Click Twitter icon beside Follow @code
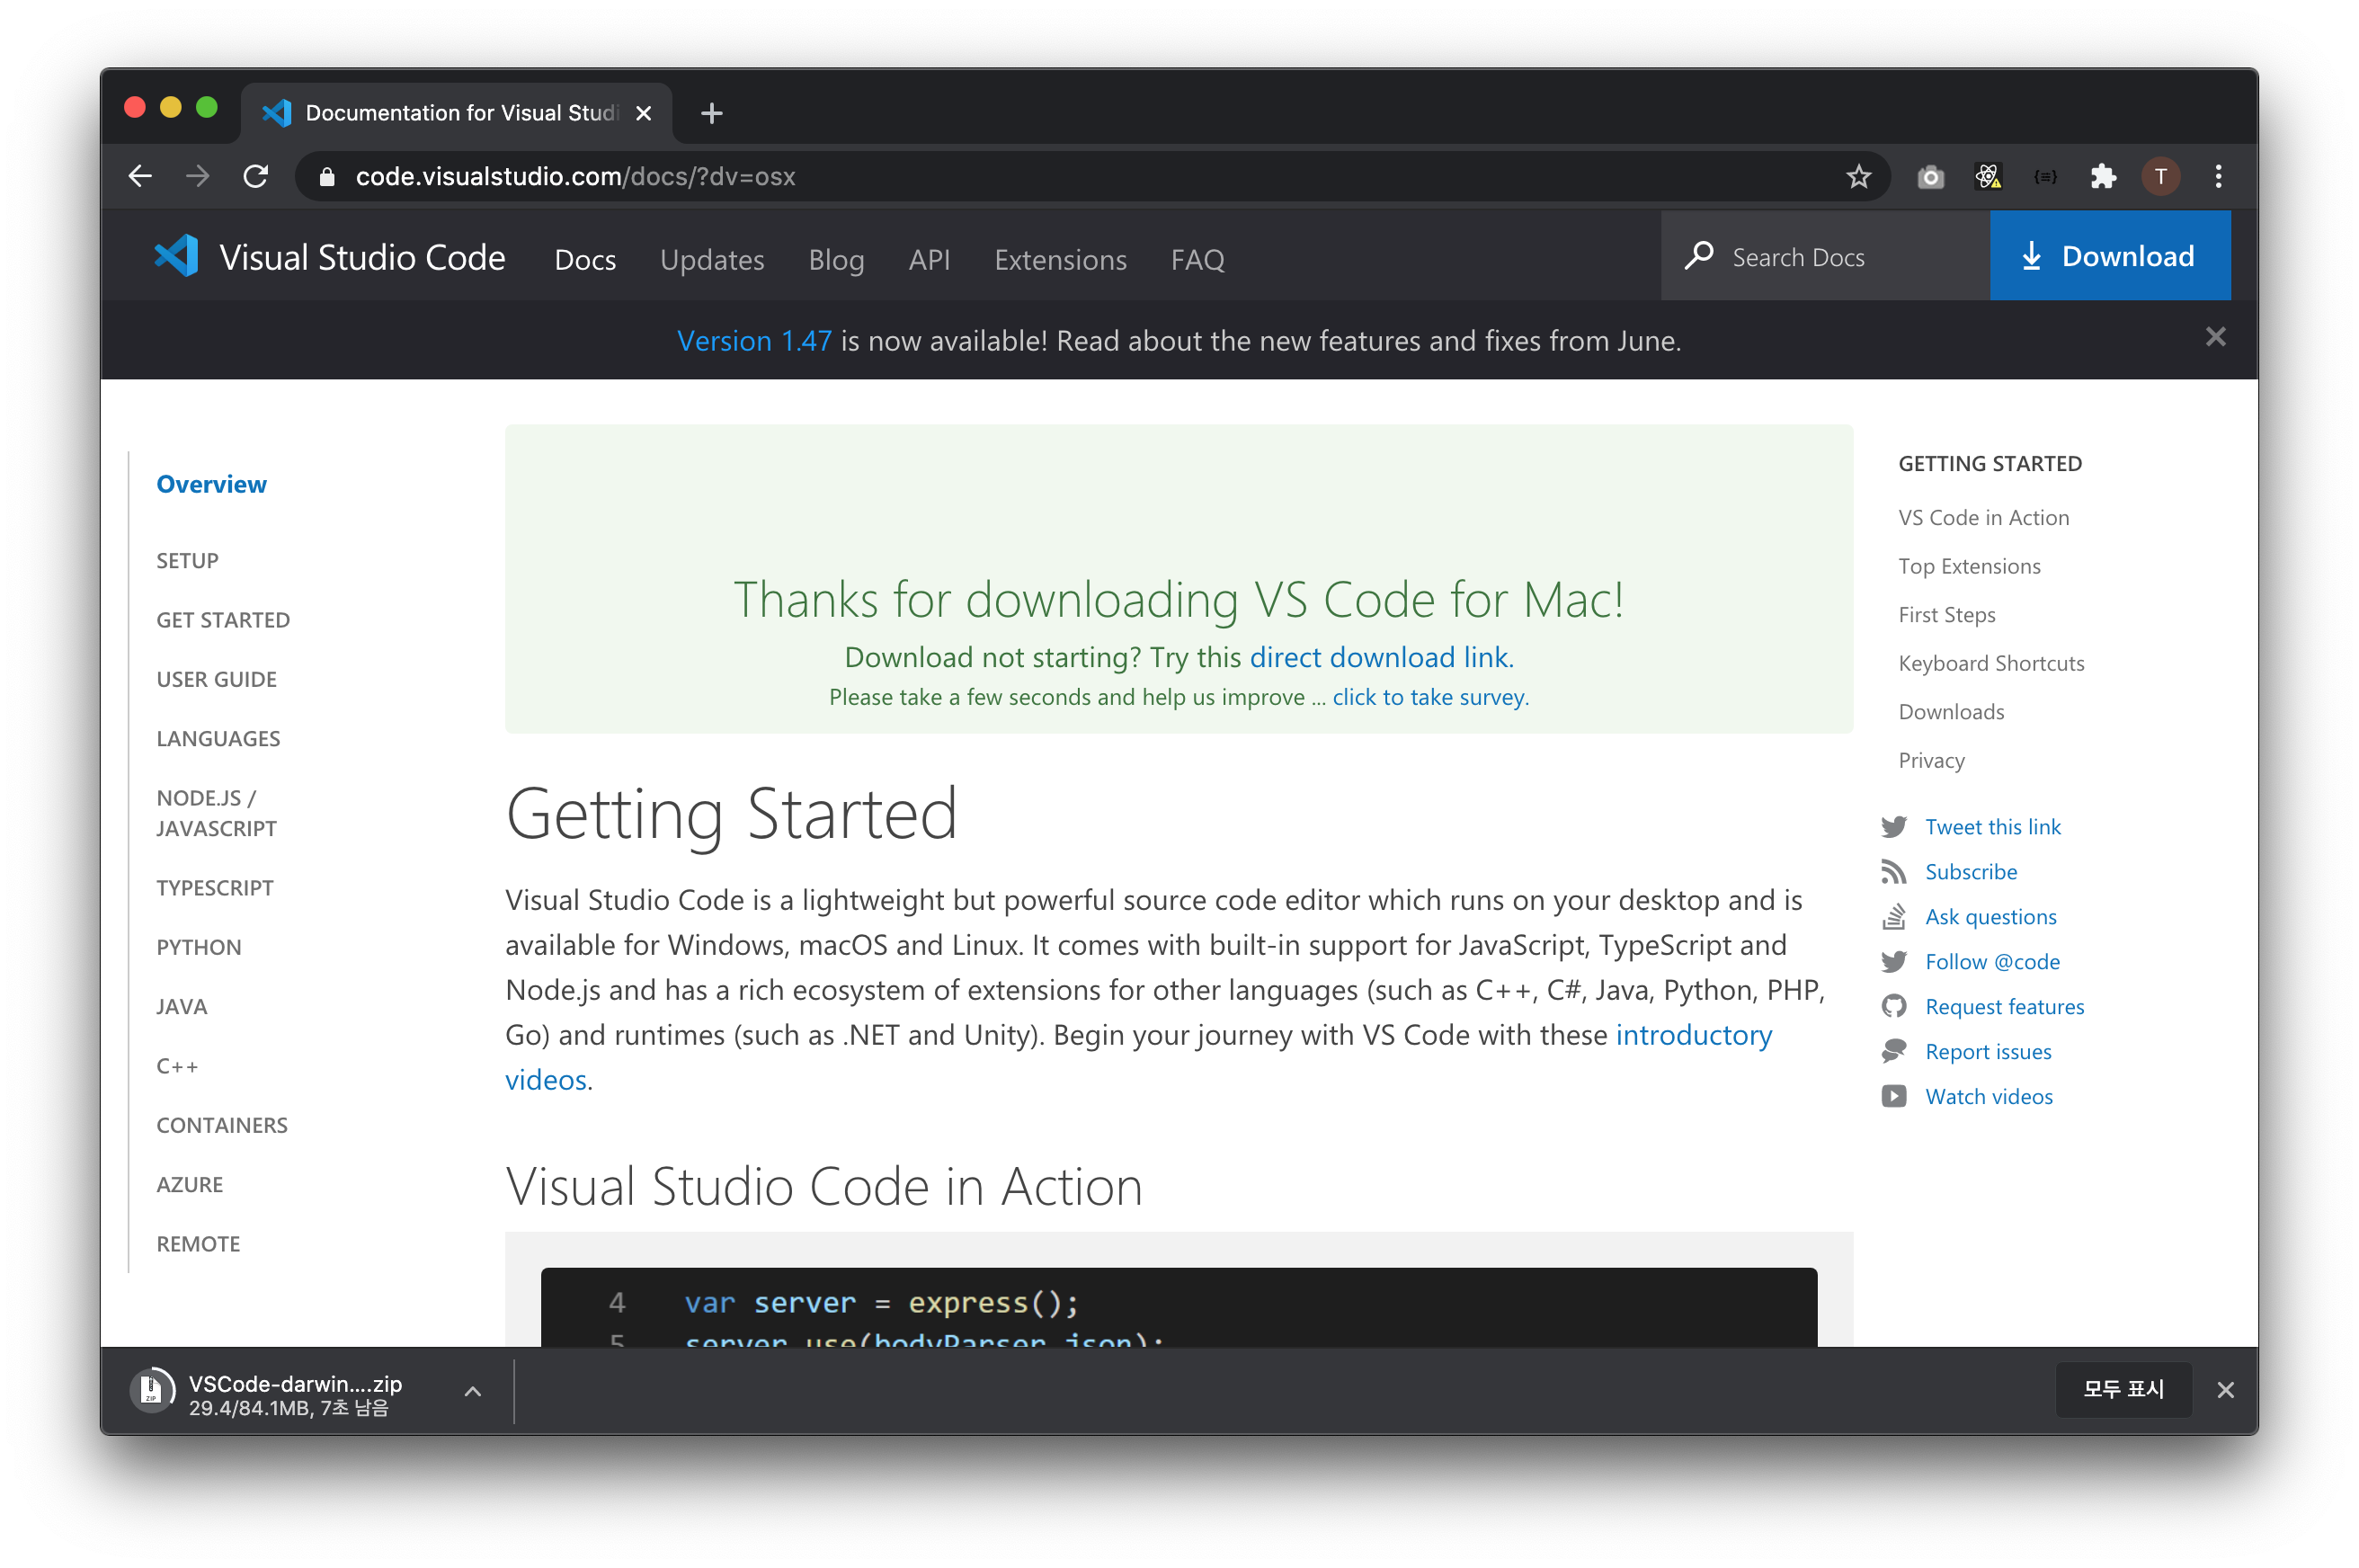 (x=1893, y=962)
